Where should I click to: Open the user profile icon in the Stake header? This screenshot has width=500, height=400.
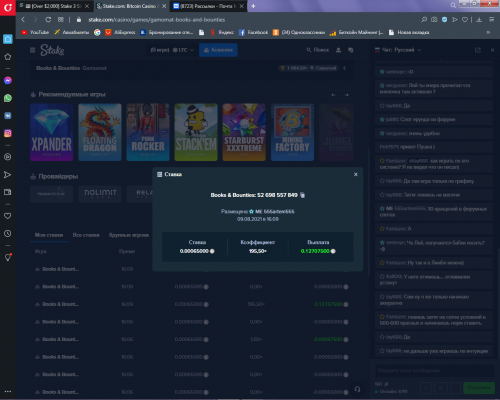338,50
